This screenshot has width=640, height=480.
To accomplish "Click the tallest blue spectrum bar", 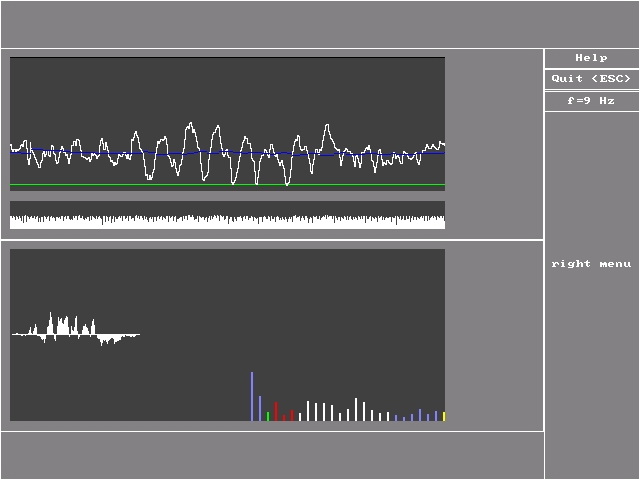I will click(252, 396).
